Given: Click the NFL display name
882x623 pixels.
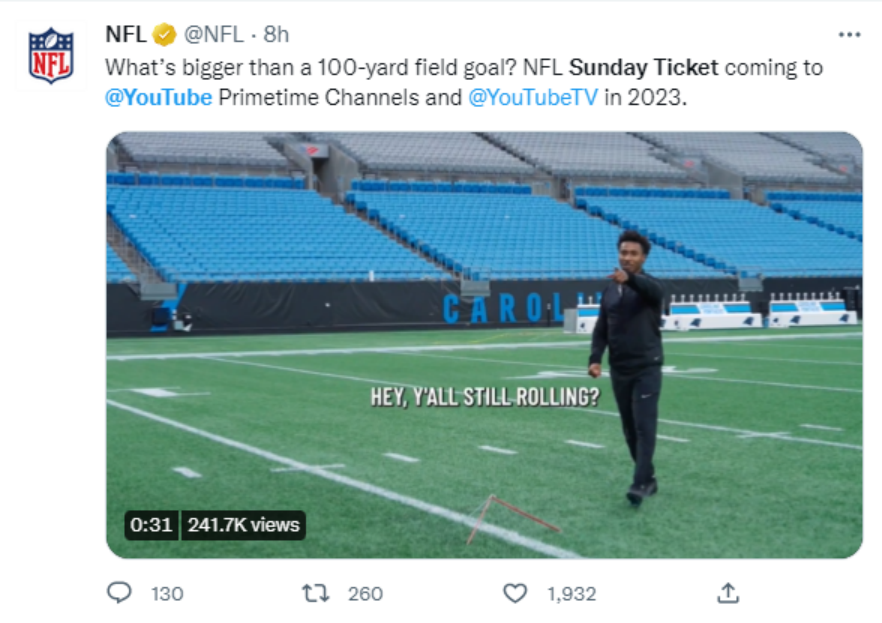Looking at the screenshot, I should click(126, 35).
